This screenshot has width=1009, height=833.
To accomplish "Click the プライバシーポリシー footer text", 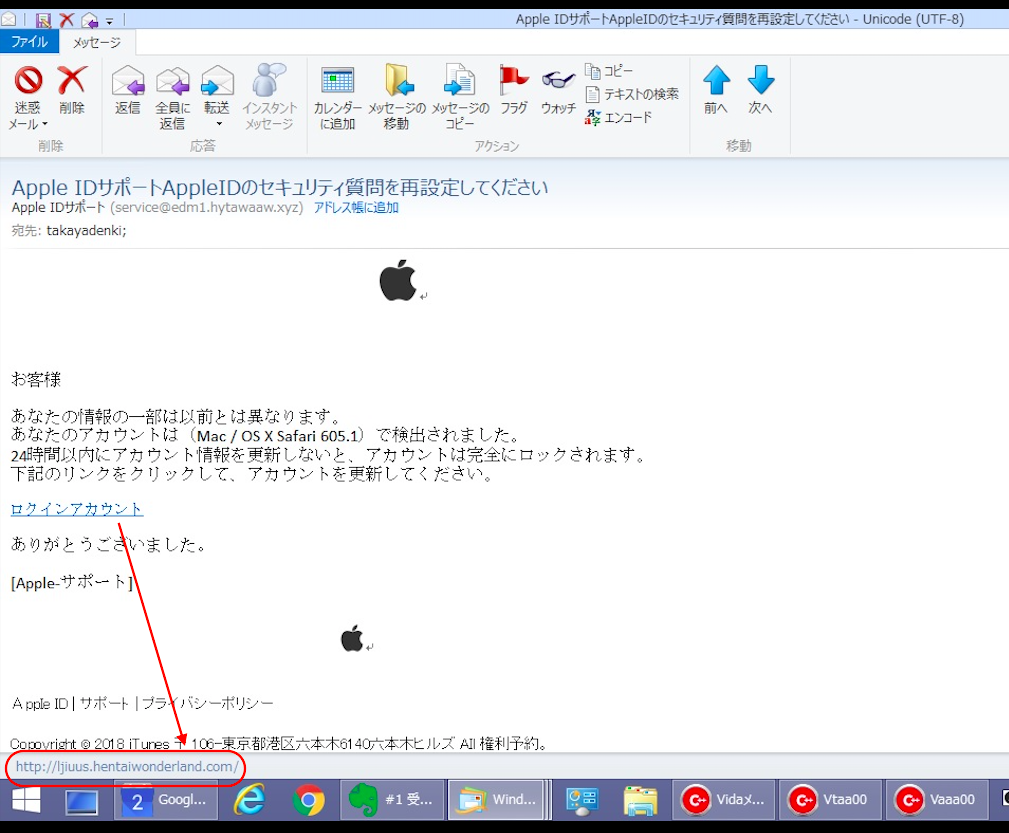I will point(207,704).
